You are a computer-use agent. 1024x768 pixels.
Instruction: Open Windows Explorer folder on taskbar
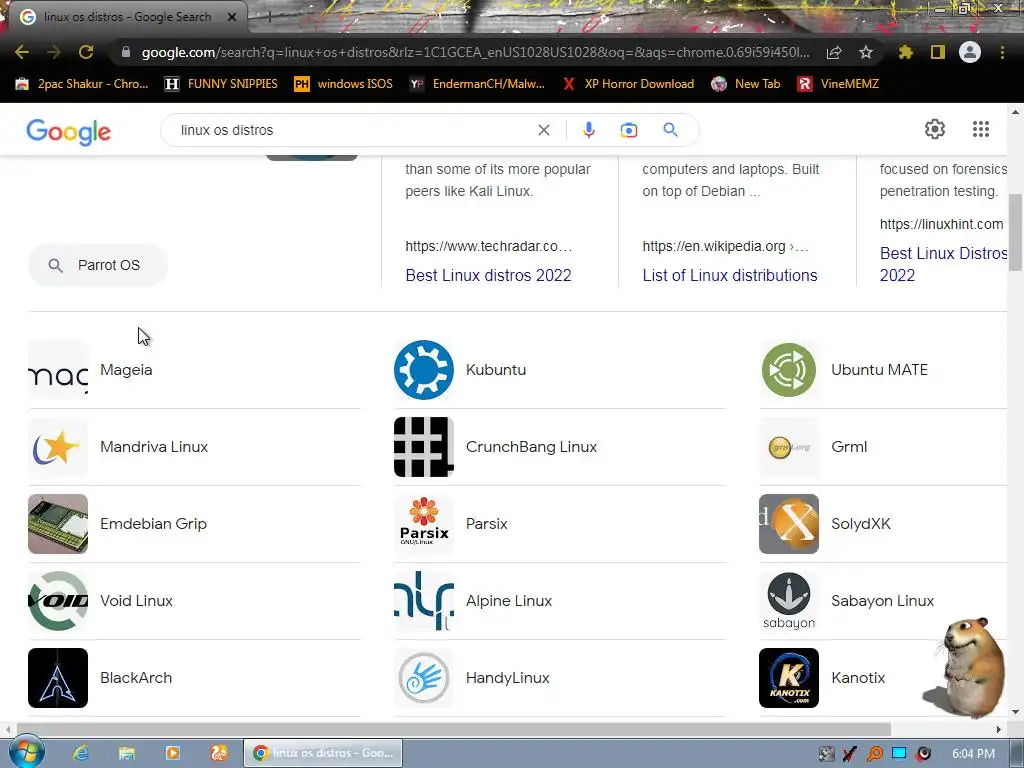127,753
